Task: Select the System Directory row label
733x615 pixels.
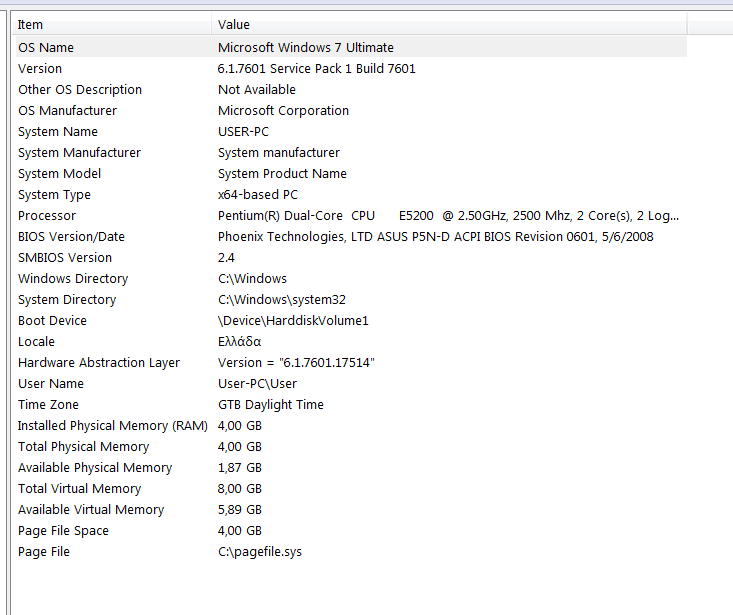Action: (x=67, y=300)
